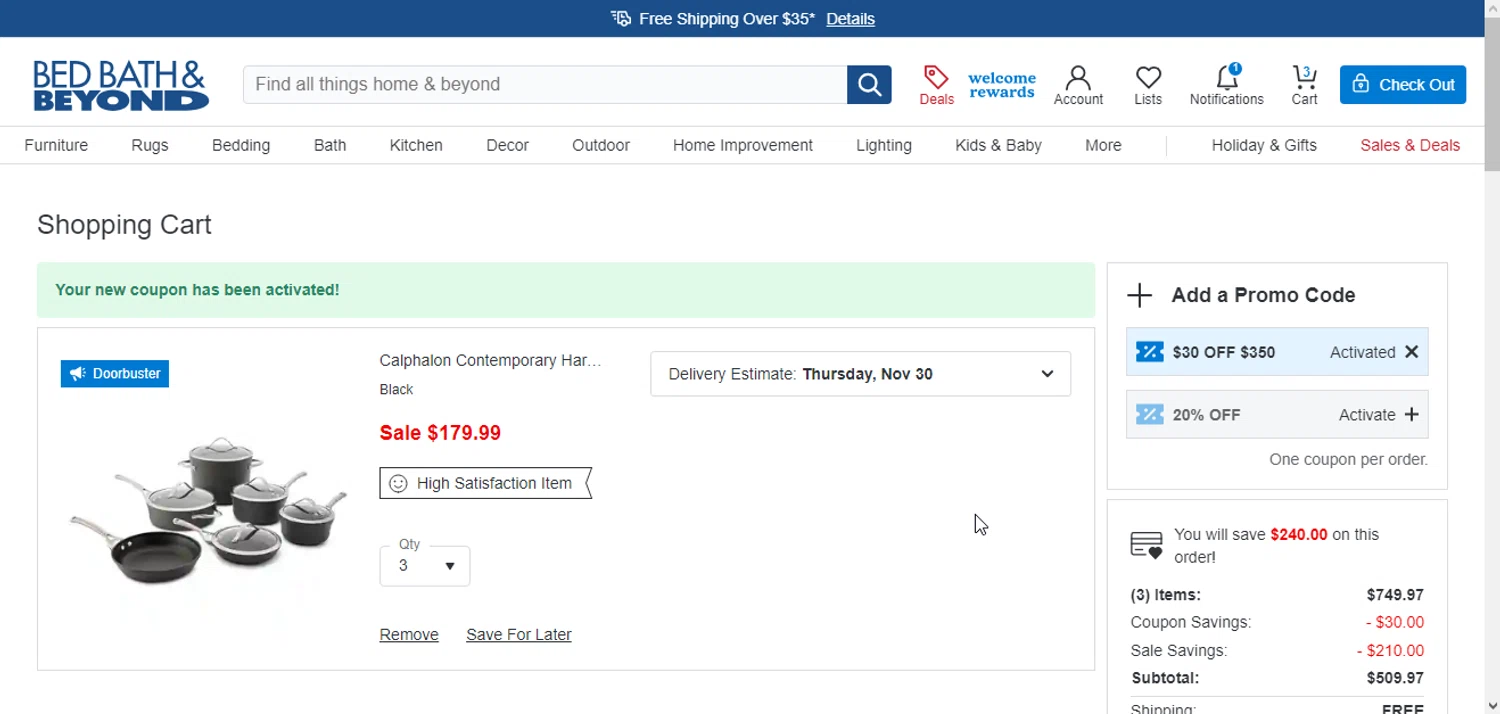Remove the activated $30 OFF $350 coupon
This screenshot has height=714, width=1500.
click(x=1411, y=352)
